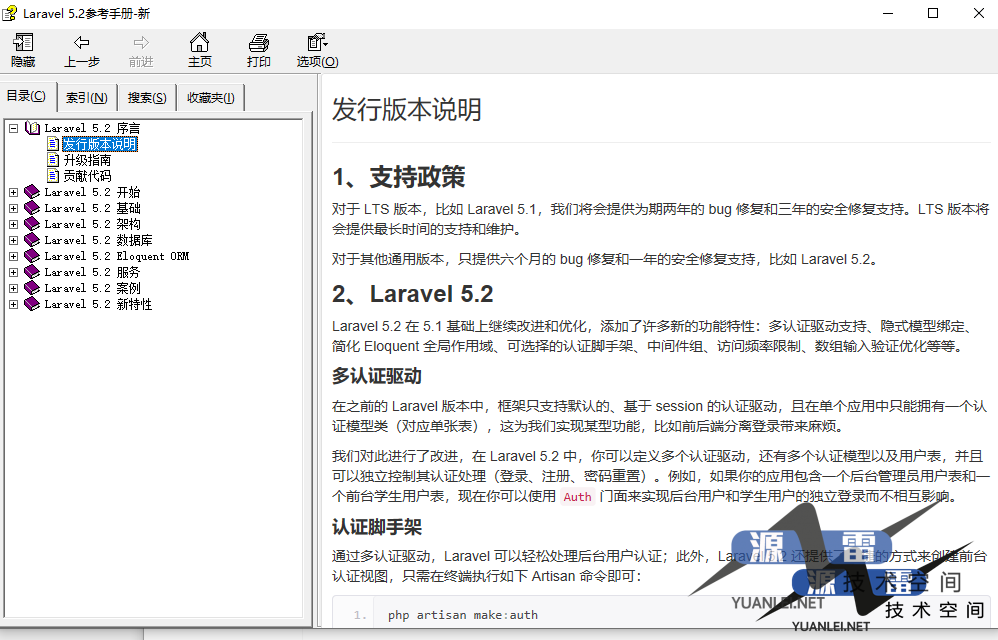The width and height of the screenshot is (998, 640).
Task: Click page icon beside 发行版本说明
Action: pyautogui.click(x=53, y=144)
